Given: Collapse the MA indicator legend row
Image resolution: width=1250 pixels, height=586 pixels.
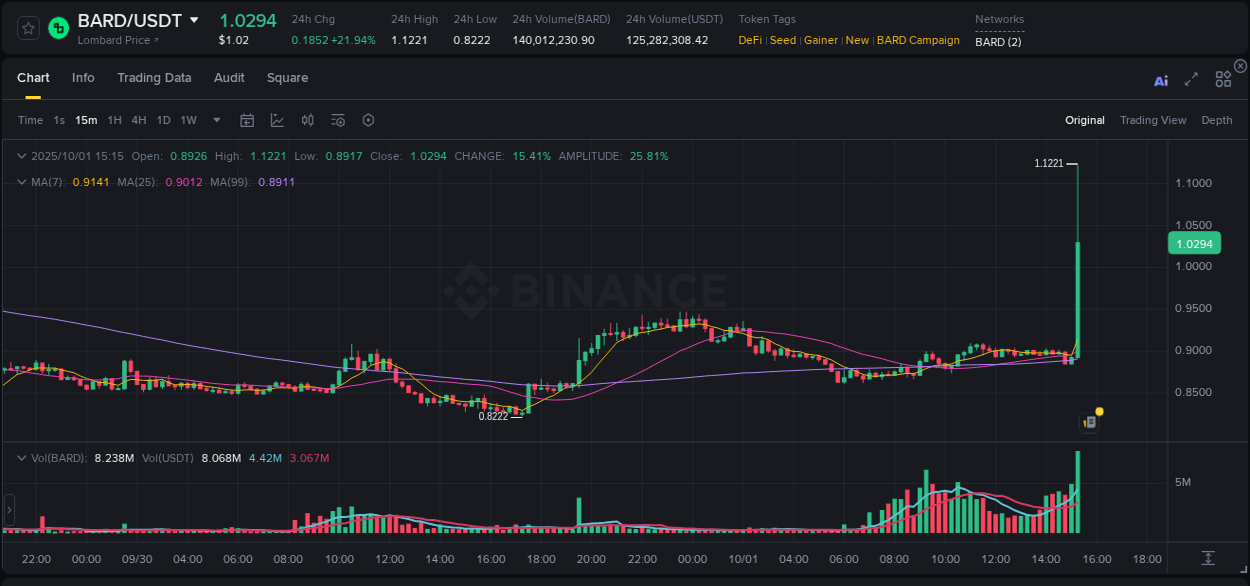Looking at the screenshot, I should 21,183.
